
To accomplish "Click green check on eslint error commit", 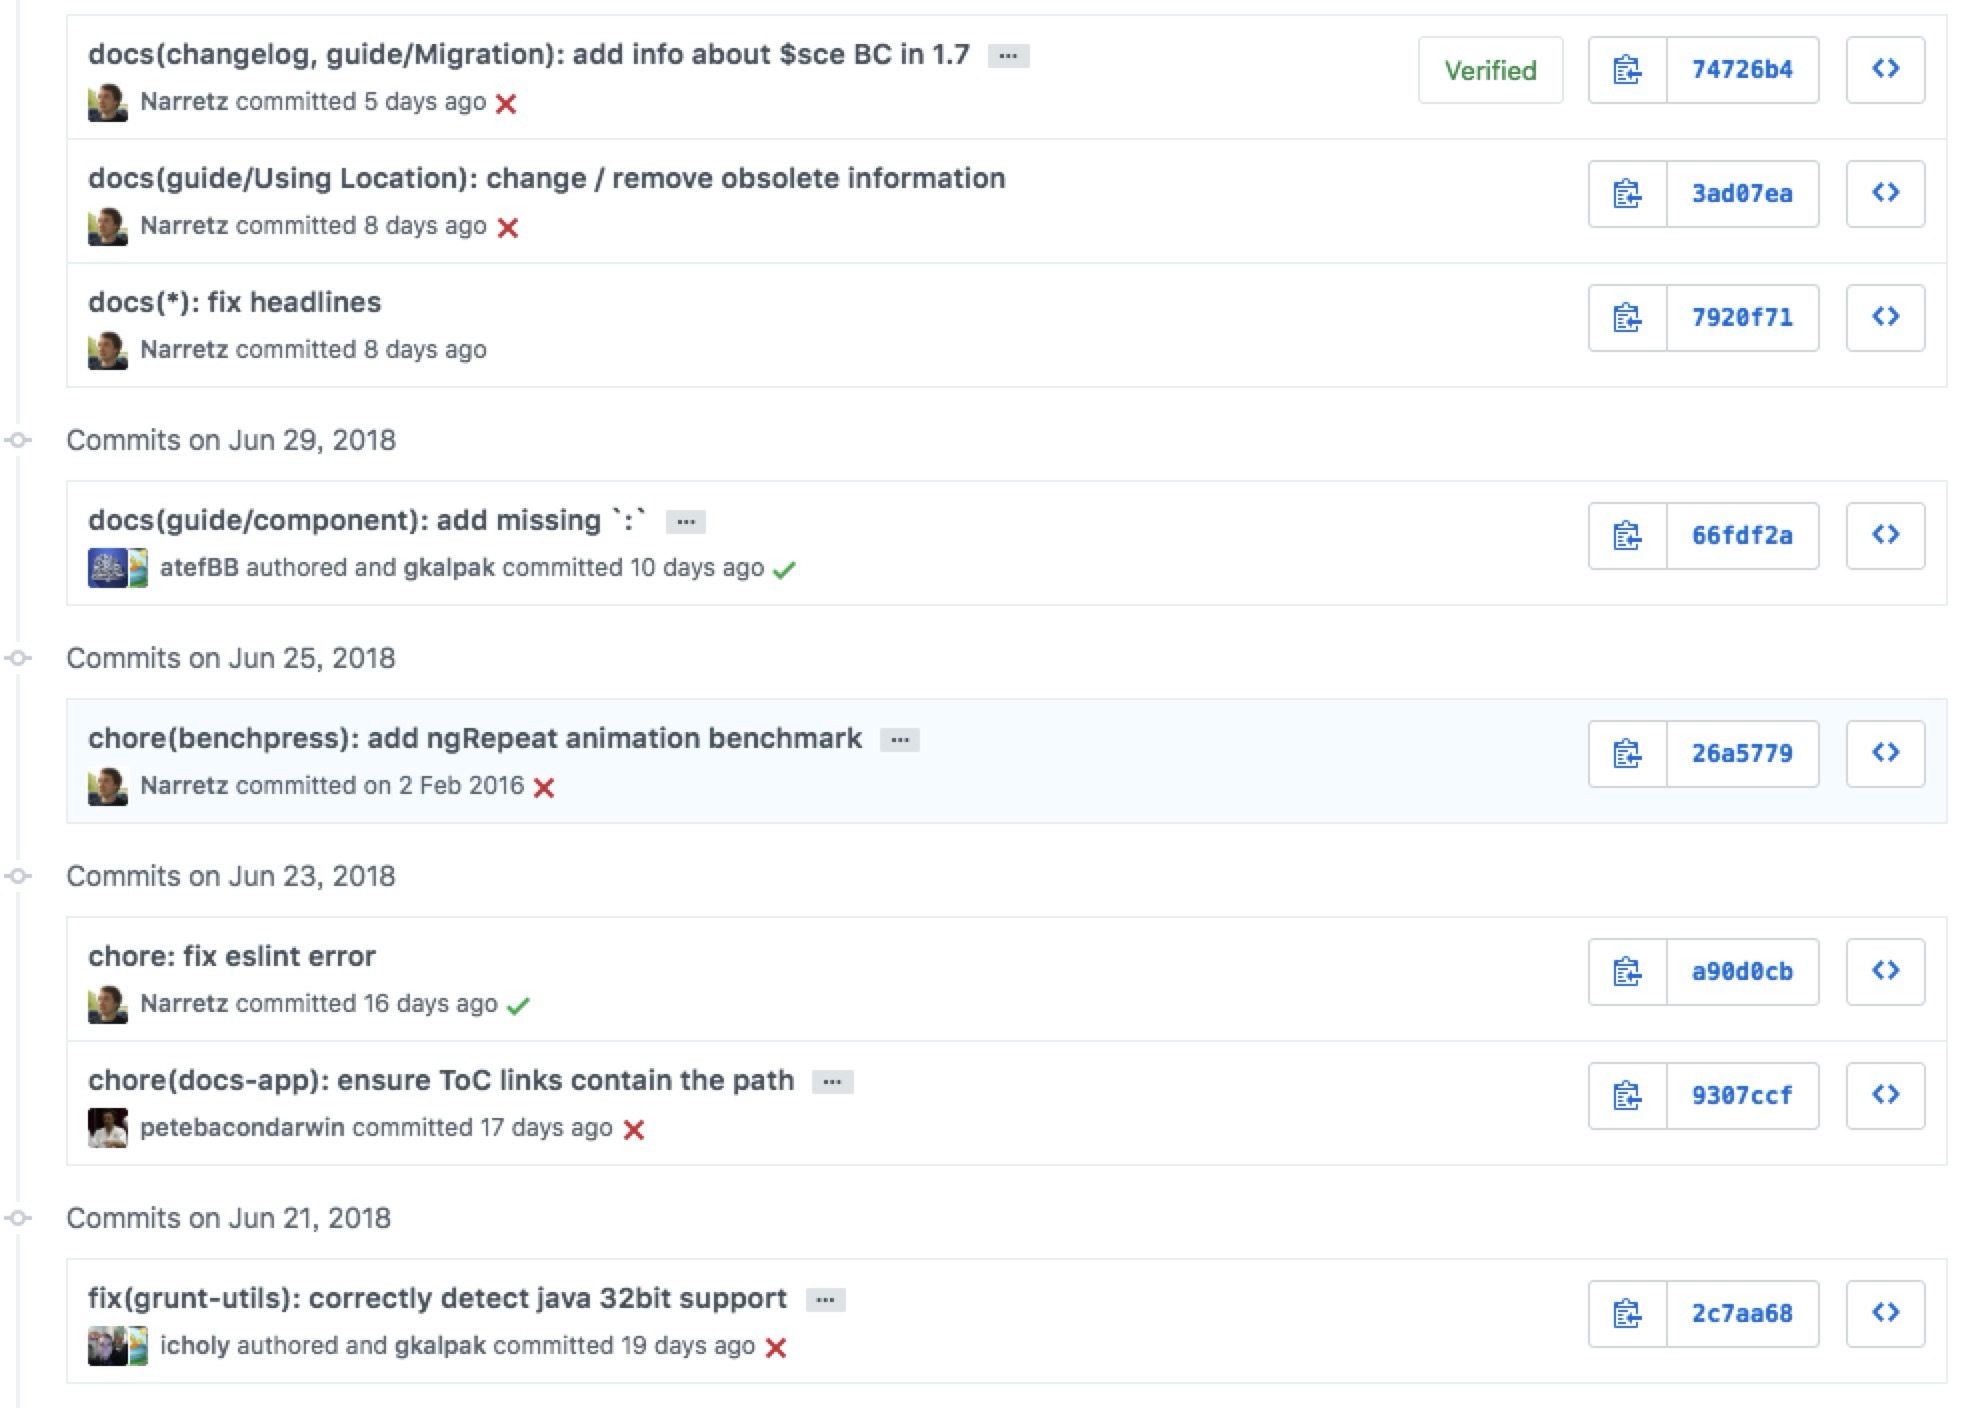I will point(518,1006).
